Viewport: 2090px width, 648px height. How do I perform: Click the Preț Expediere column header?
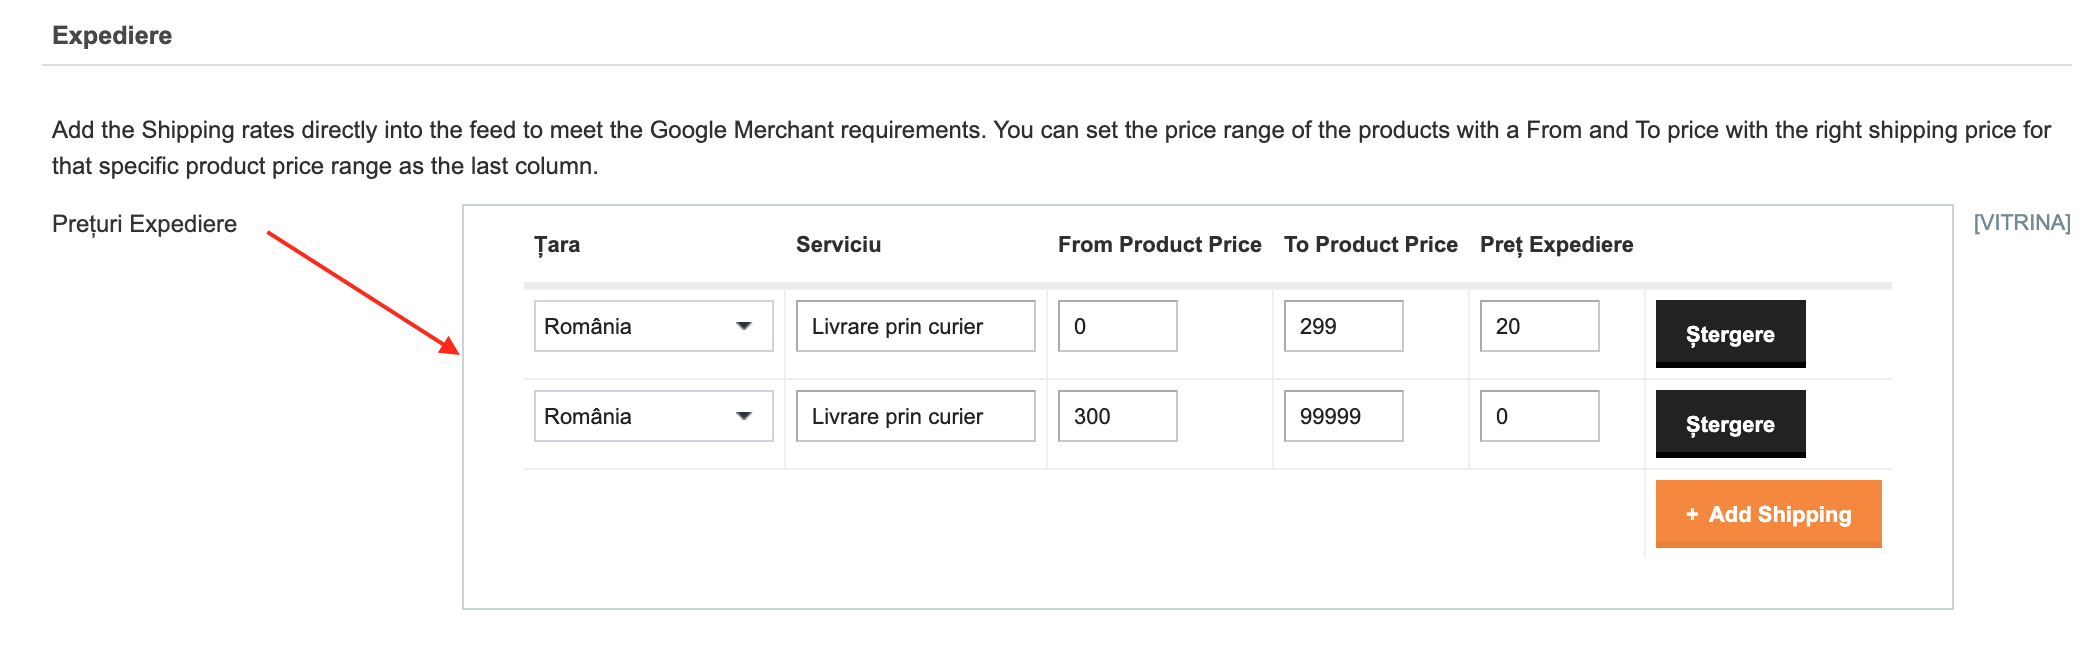tap(1556, 245)
